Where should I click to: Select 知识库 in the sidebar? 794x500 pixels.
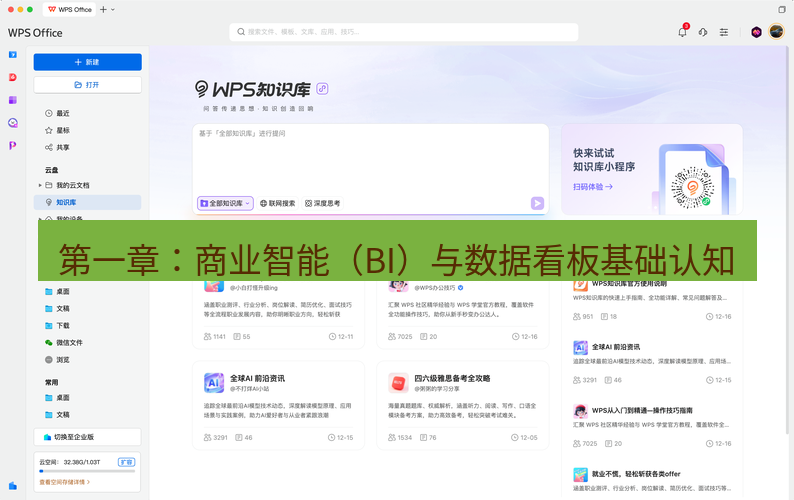87,202
